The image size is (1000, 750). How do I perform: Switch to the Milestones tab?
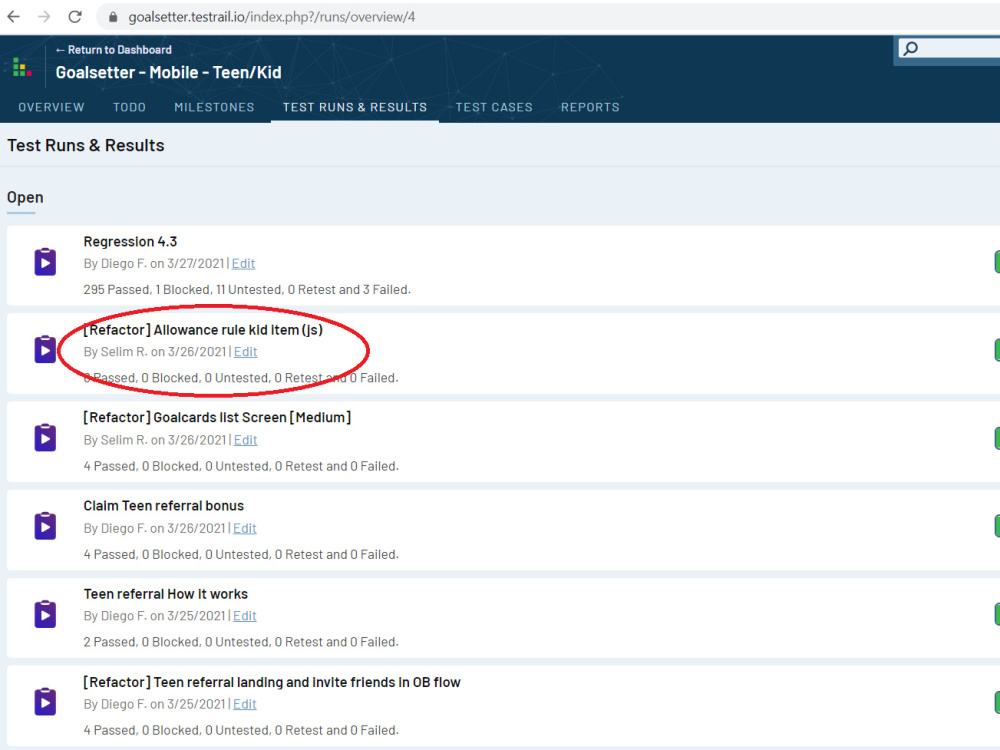click(214, 107)
